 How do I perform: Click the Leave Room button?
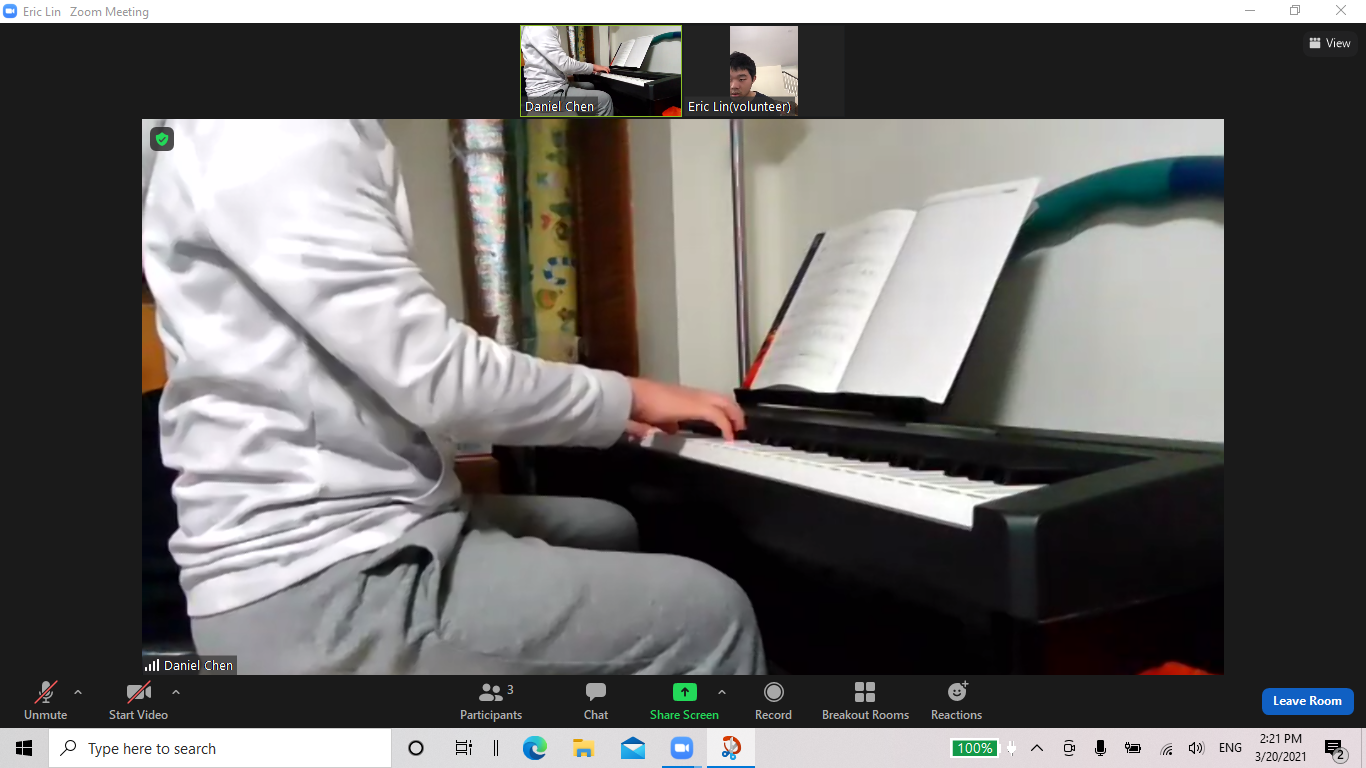(x=1307, y=701)
